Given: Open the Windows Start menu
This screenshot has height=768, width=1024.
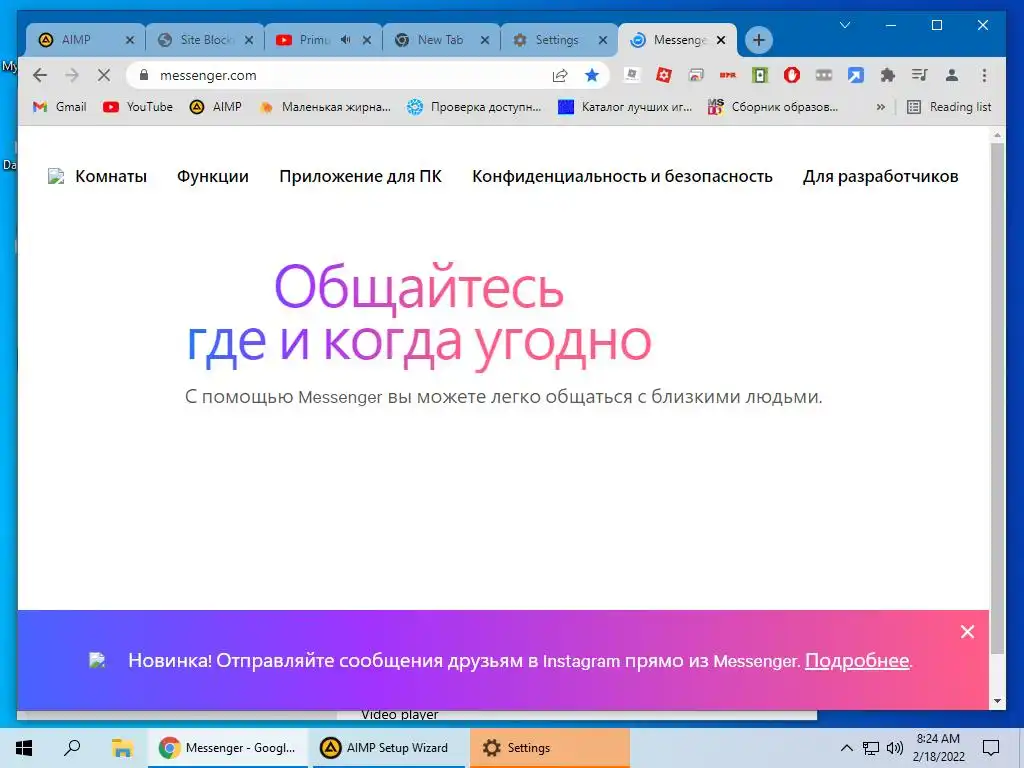Looking at the screenshot, I should click(x=24, y=748).
